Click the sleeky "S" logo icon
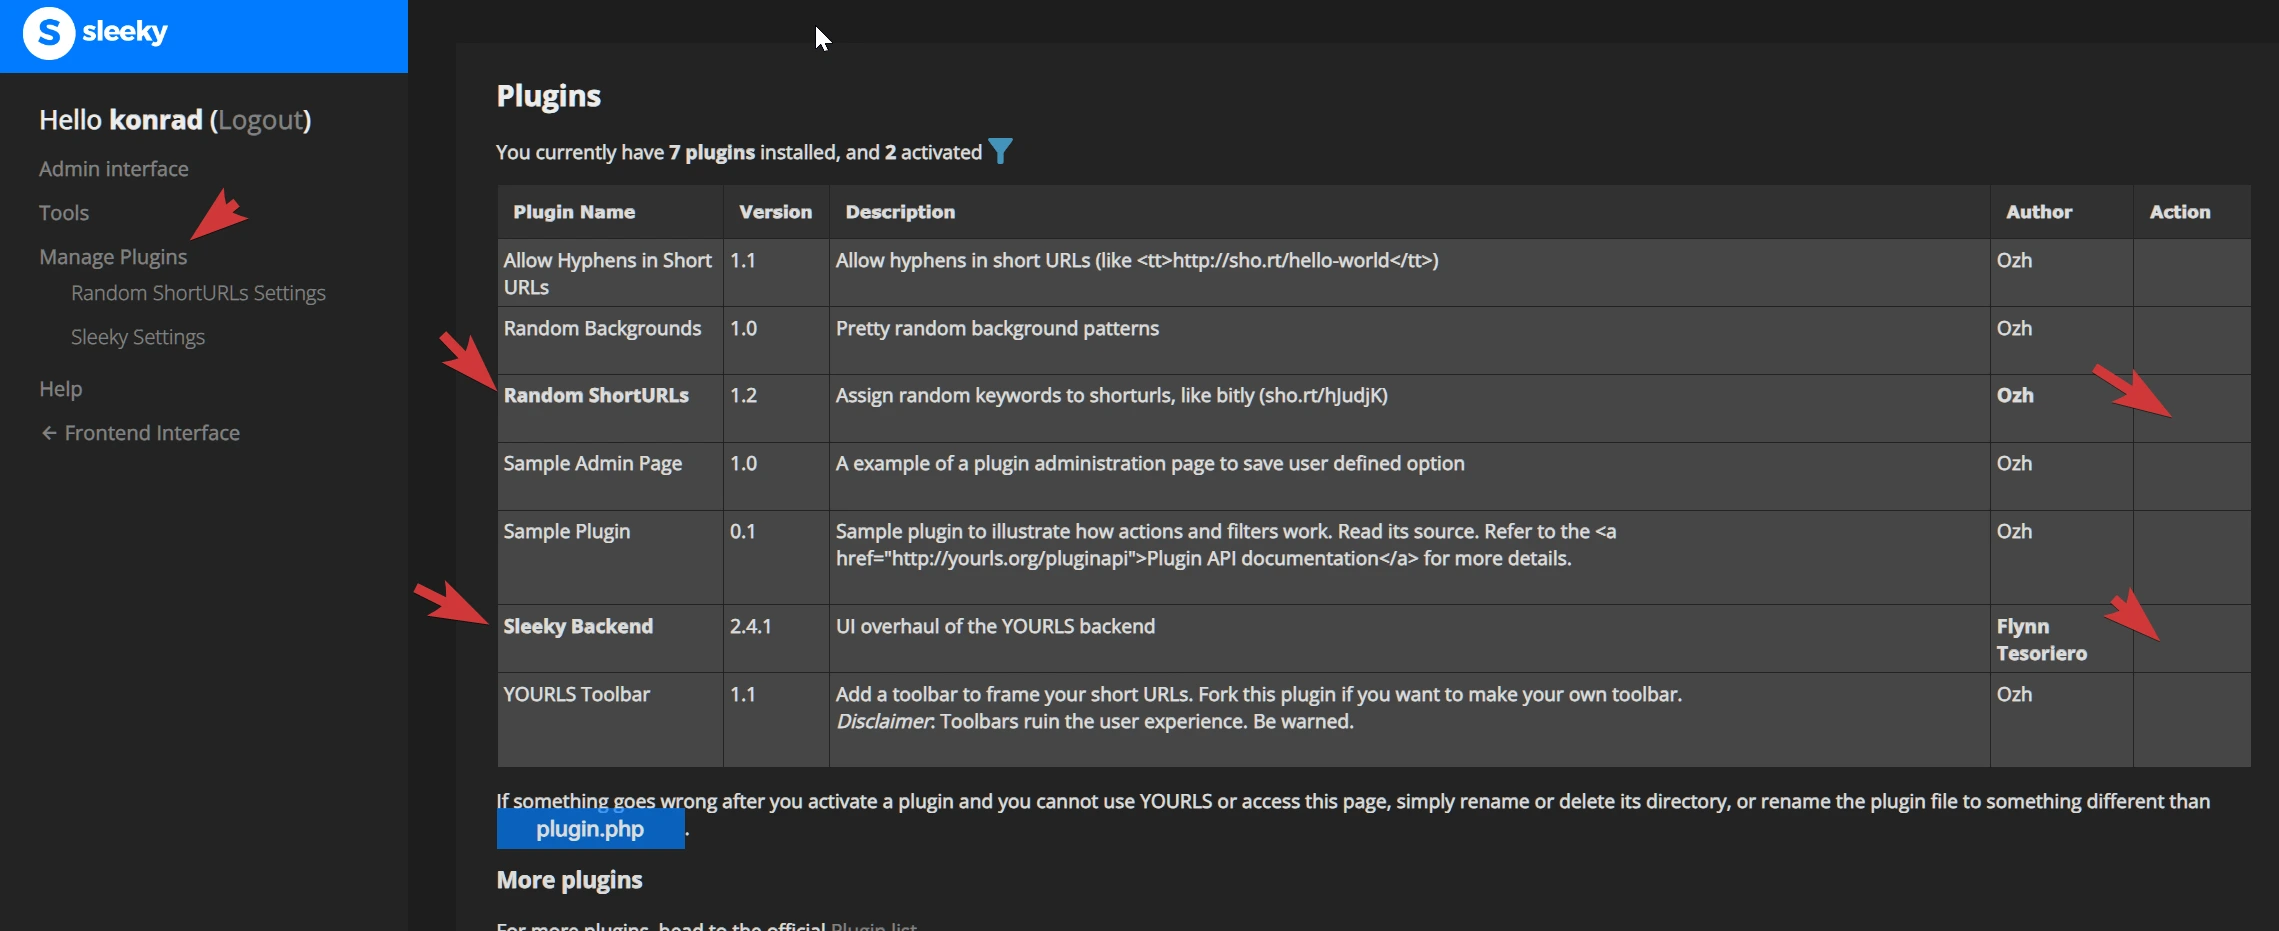The image size is (2279, 931). click(x=48, y=33)
